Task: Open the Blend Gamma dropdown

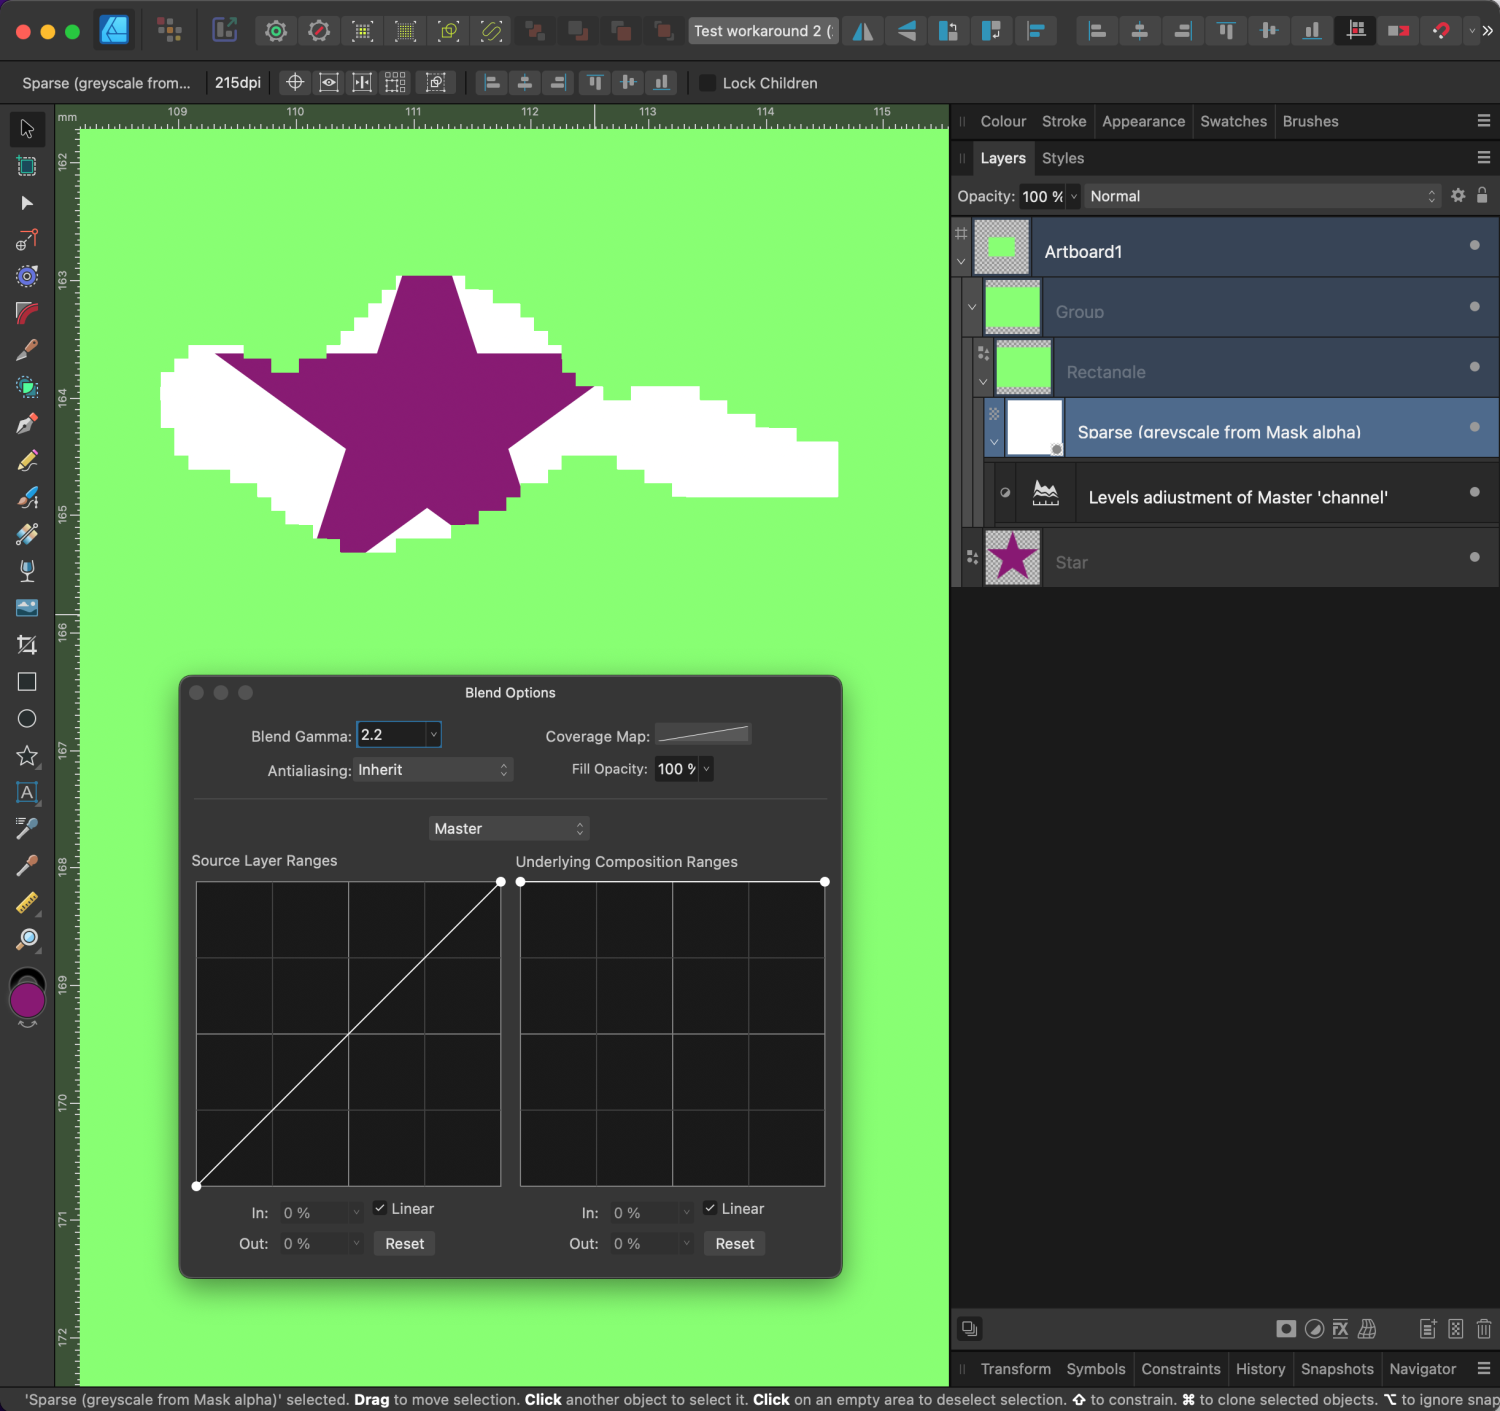Action: click(433, 734)
